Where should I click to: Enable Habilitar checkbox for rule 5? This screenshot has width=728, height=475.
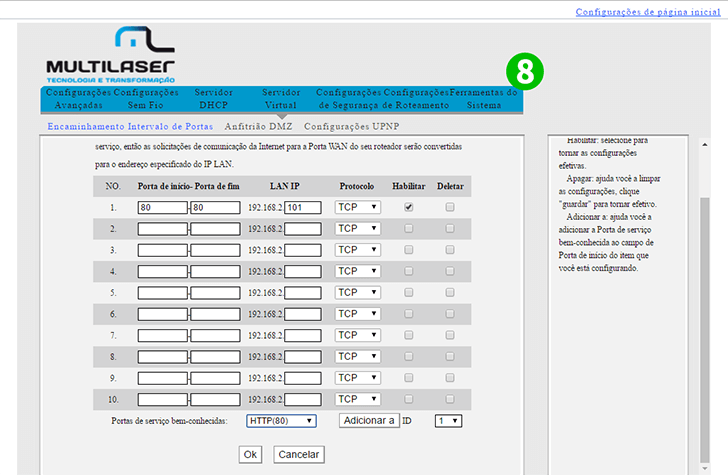tap(409, 293)
